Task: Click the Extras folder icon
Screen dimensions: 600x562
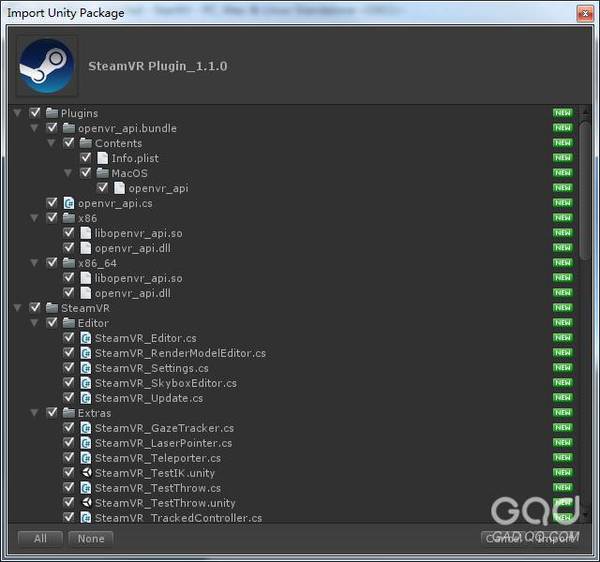Action: pos(68,413)
